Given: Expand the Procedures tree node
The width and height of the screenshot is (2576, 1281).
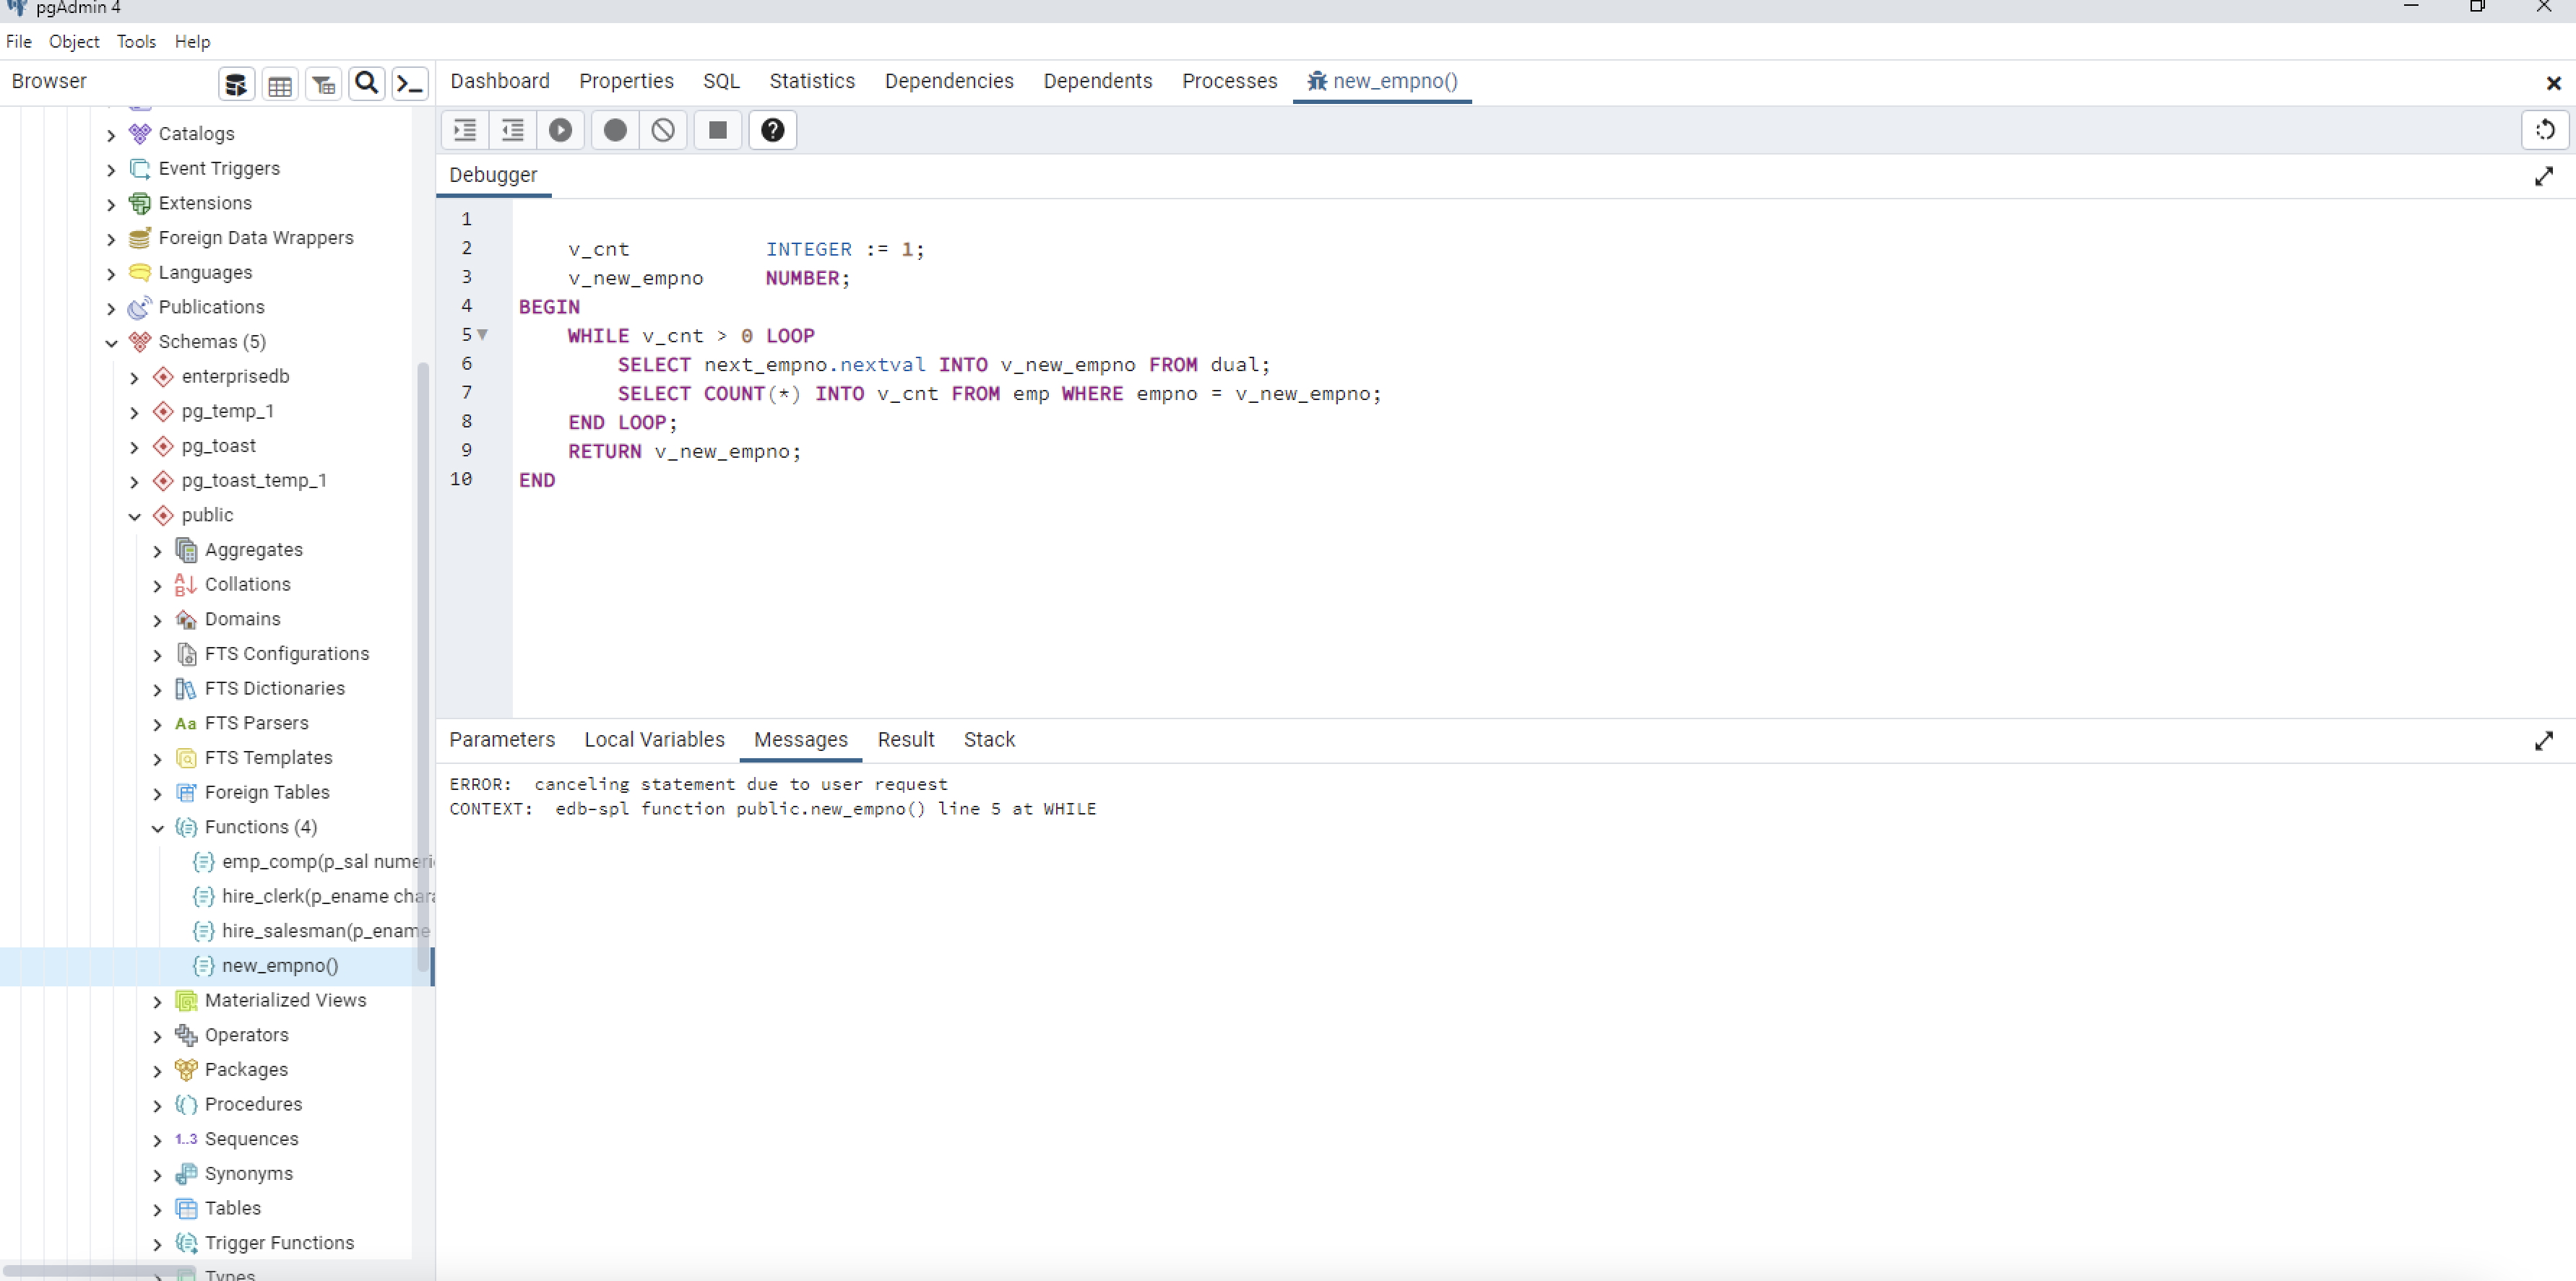Looking at the screenshot, I should (157, 1105).
